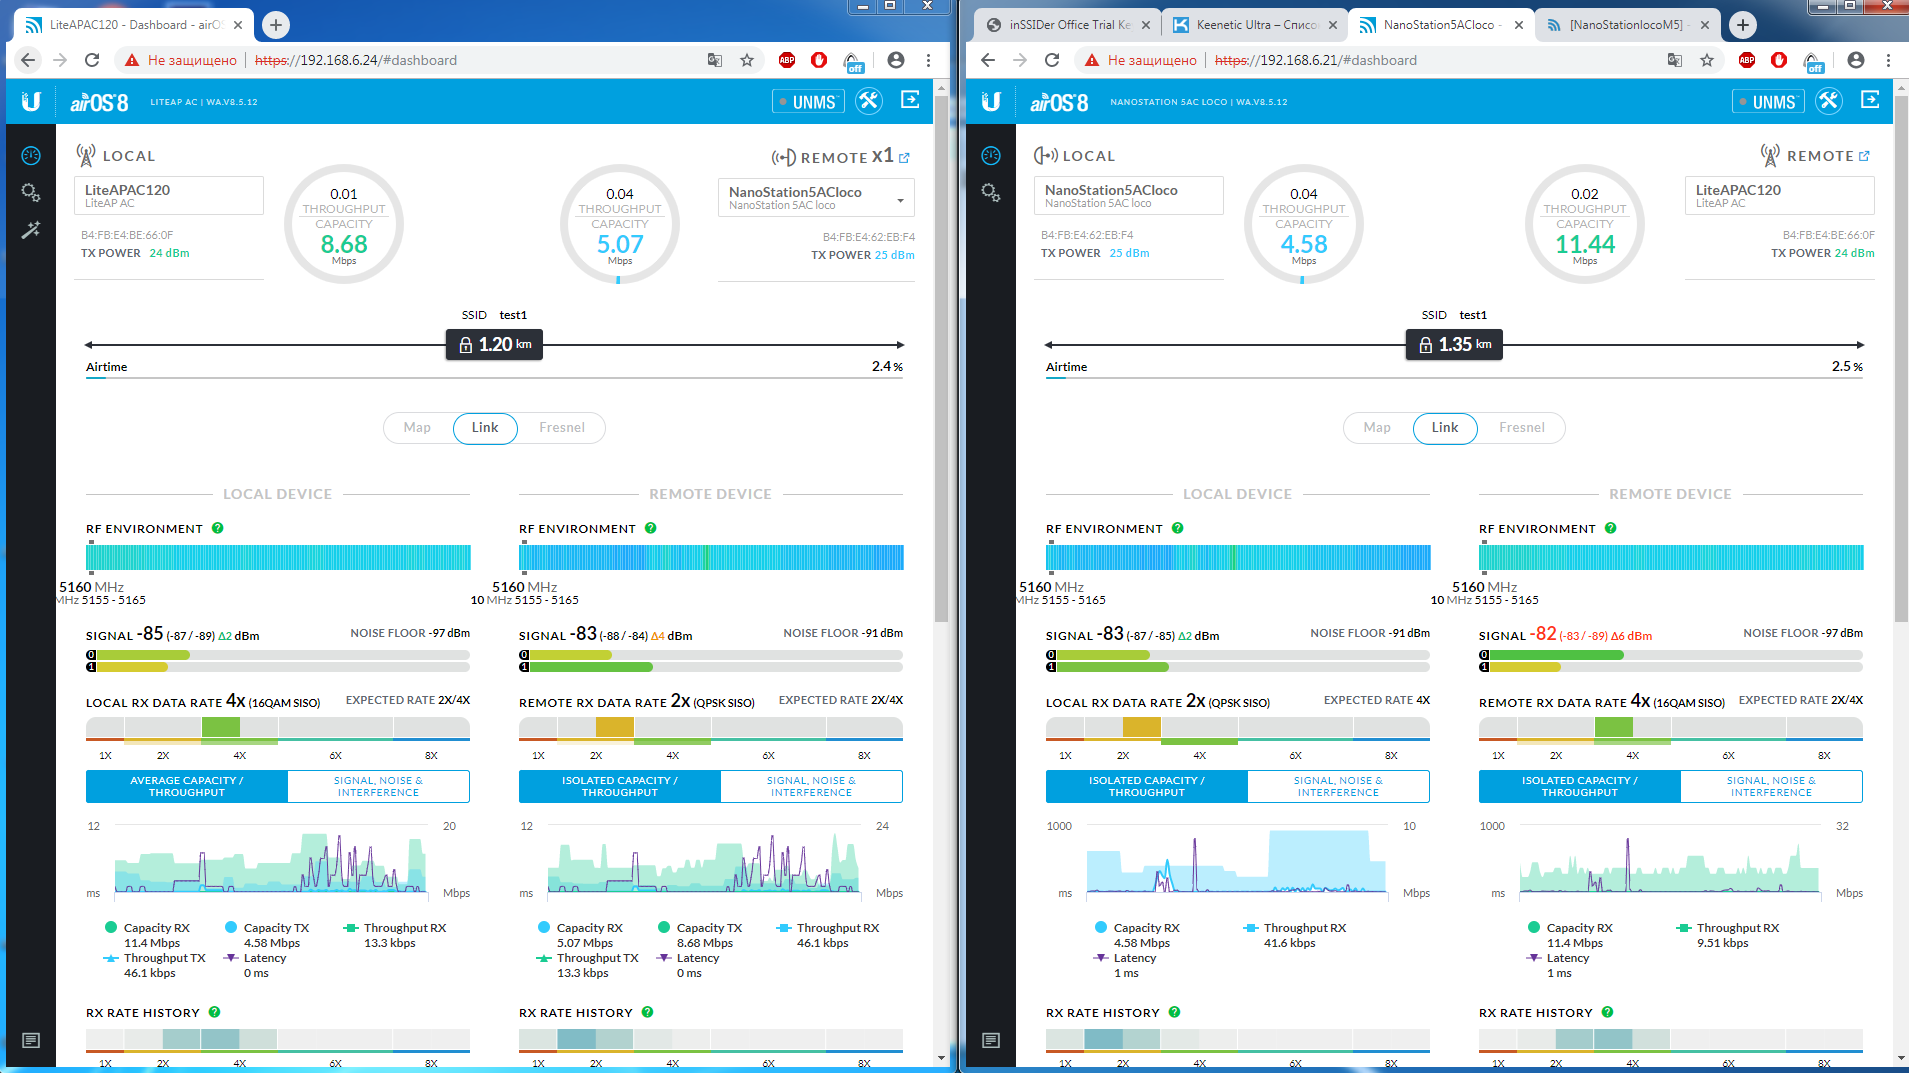Bookmark page star in right browser window

(1707, 60)
